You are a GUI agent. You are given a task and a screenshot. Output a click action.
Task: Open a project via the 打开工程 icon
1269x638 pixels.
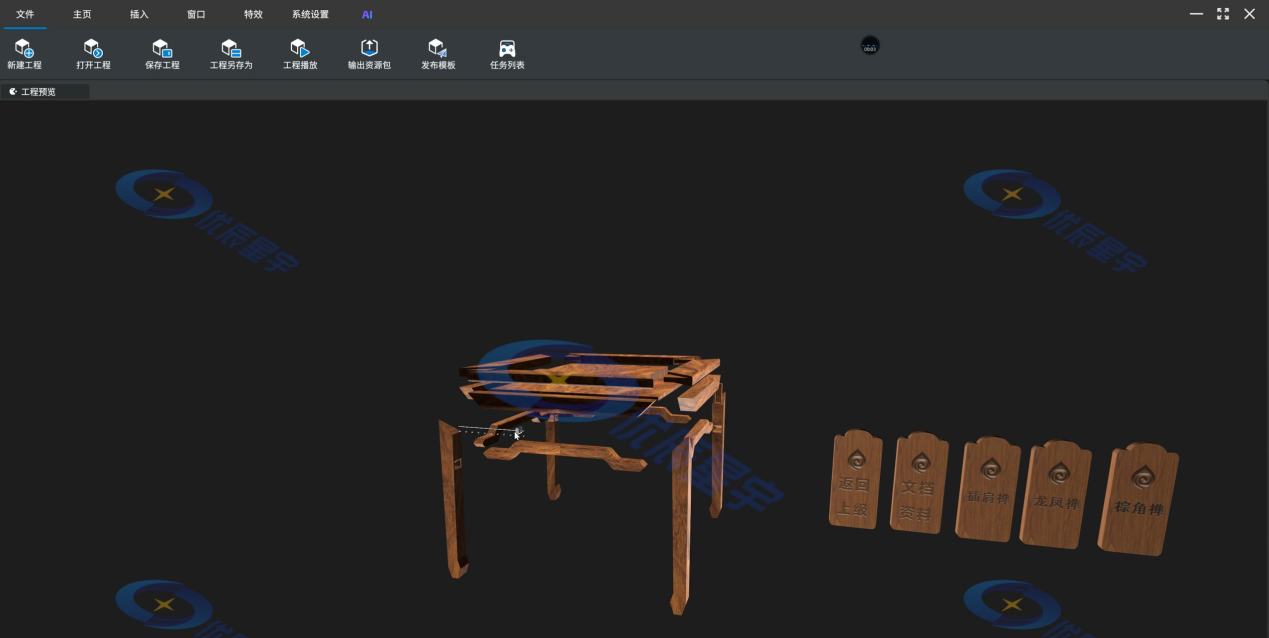[x=93, y=53]
